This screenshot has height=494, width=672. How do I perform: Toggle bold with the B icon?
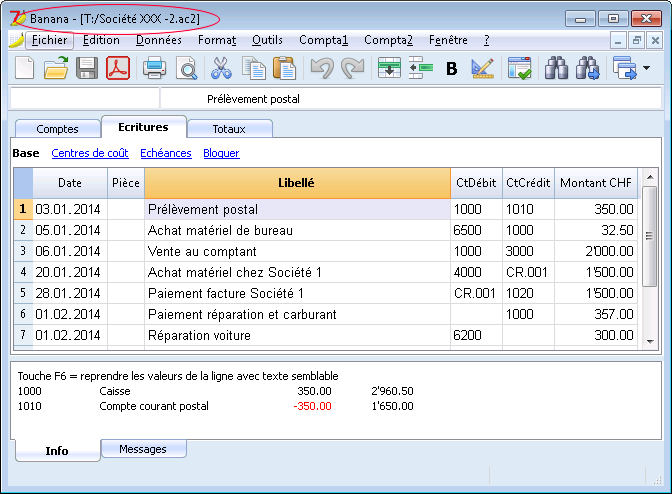(451, 69)
